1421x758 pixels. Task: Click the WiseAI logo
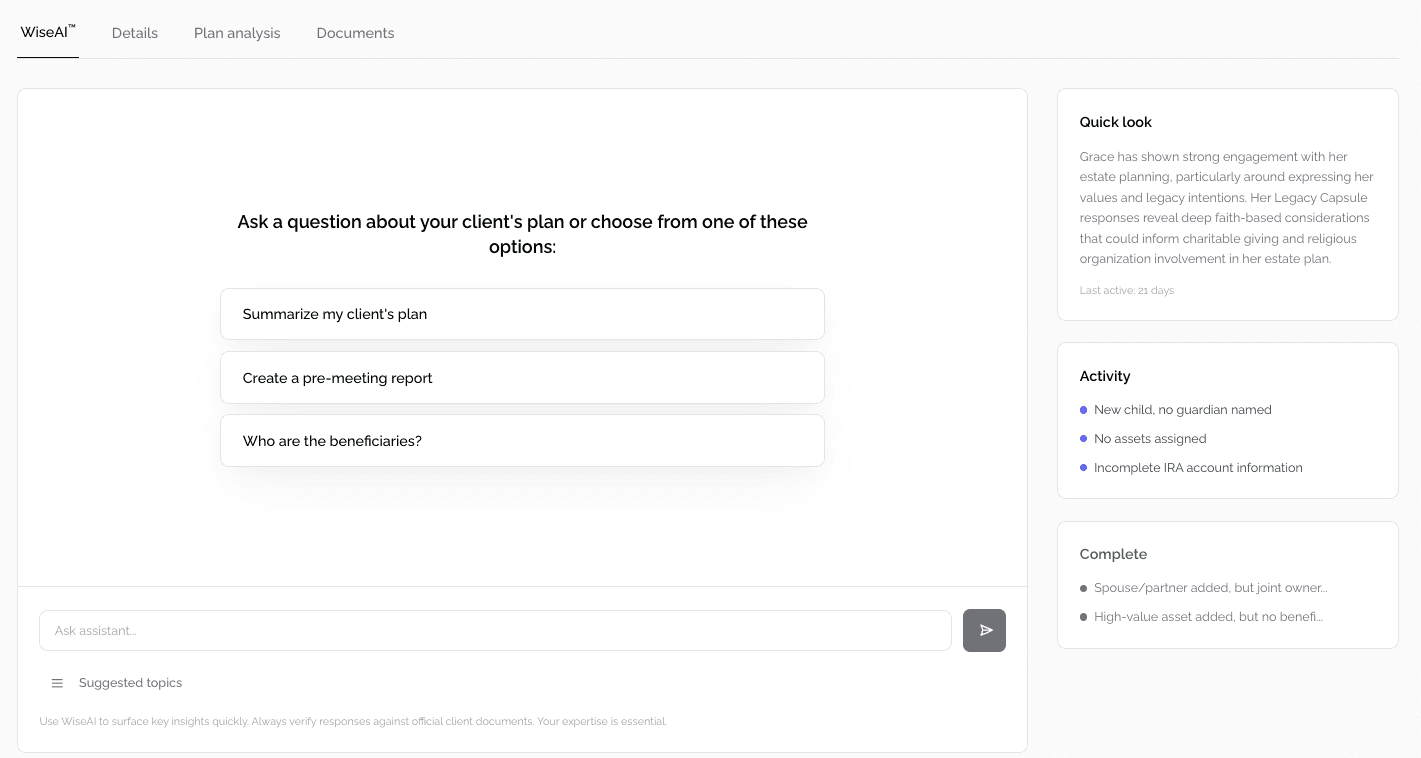tap(47, 31)
